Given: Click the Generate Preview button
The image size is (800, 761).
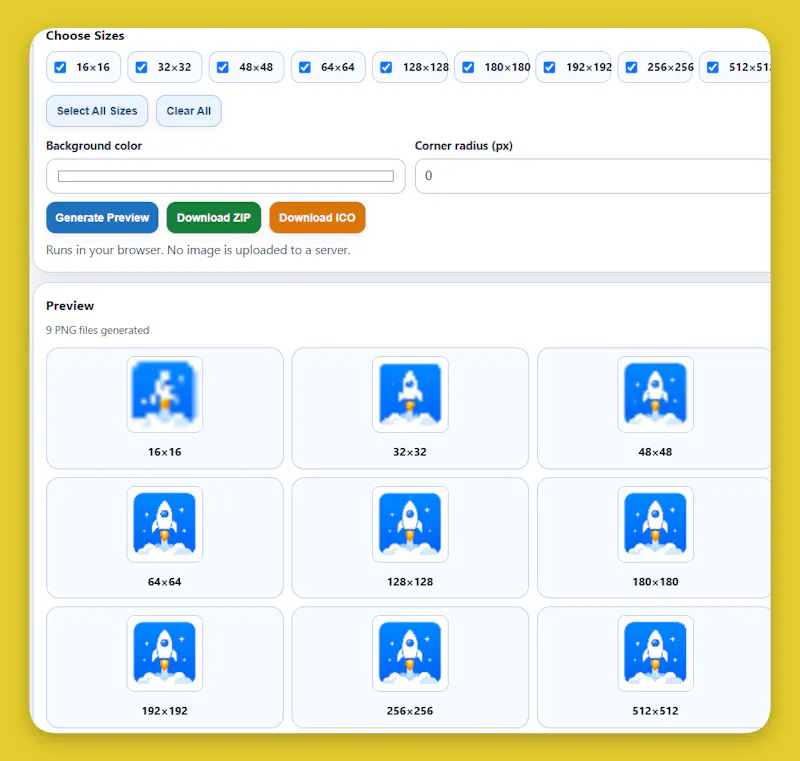Looking at the screenshot, I should click(x=102, y=218).
